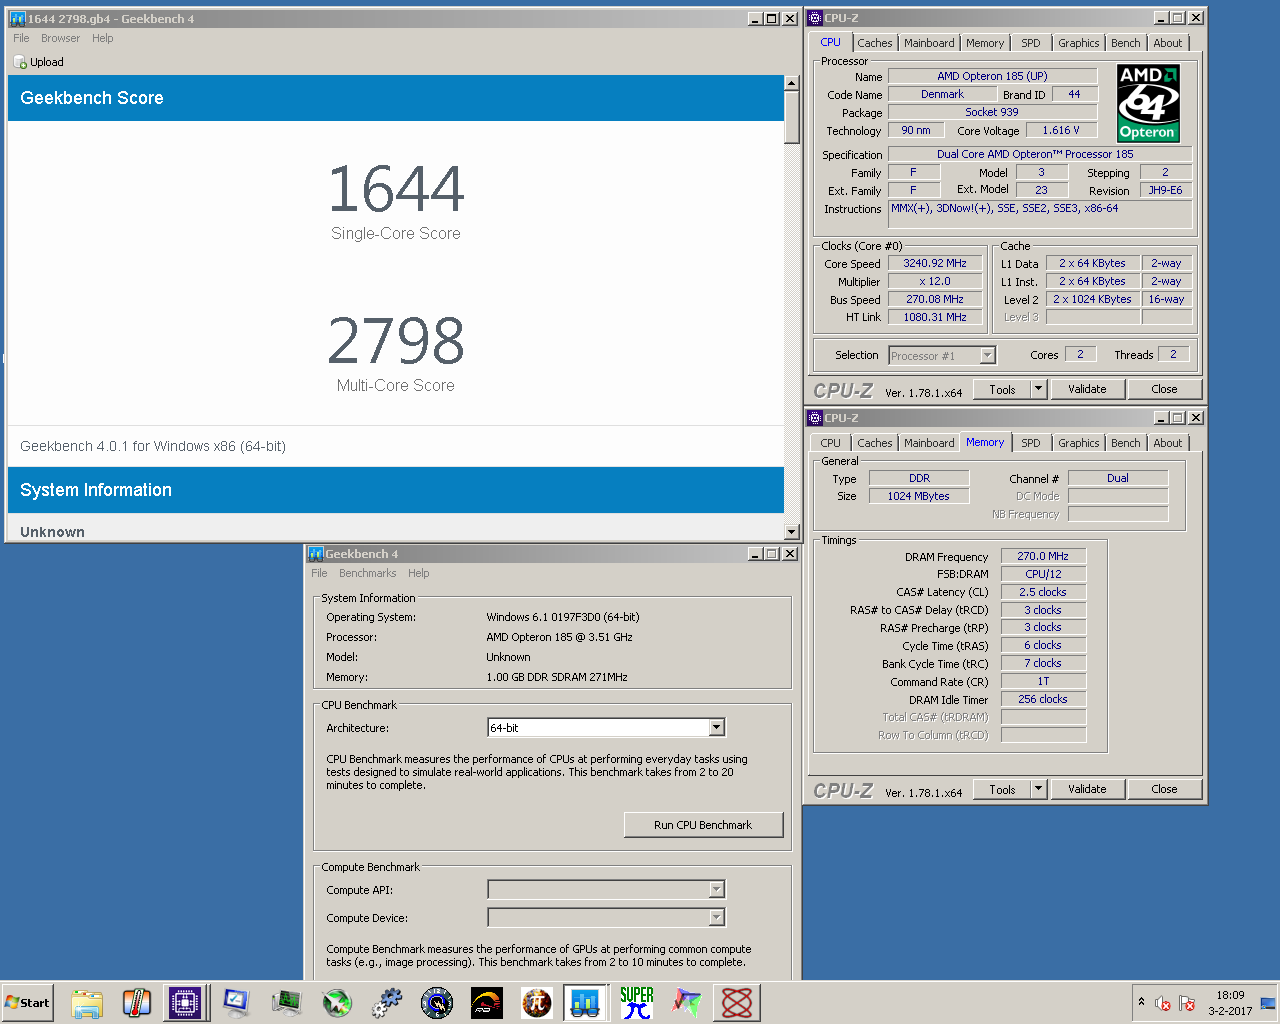Open the Tools dropdown arrow in bottom CPU-Z

(x=1038, y=789)
